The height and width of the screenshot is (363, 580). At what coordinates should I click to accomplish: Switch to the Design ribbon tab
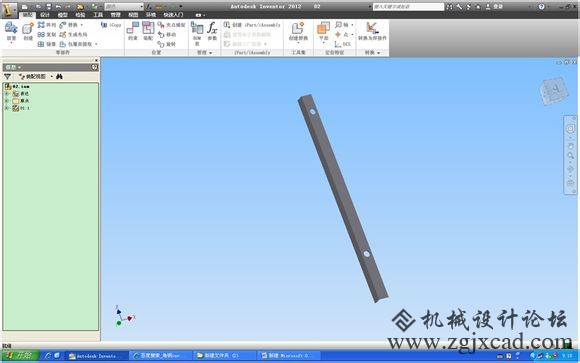click(45, 15)
